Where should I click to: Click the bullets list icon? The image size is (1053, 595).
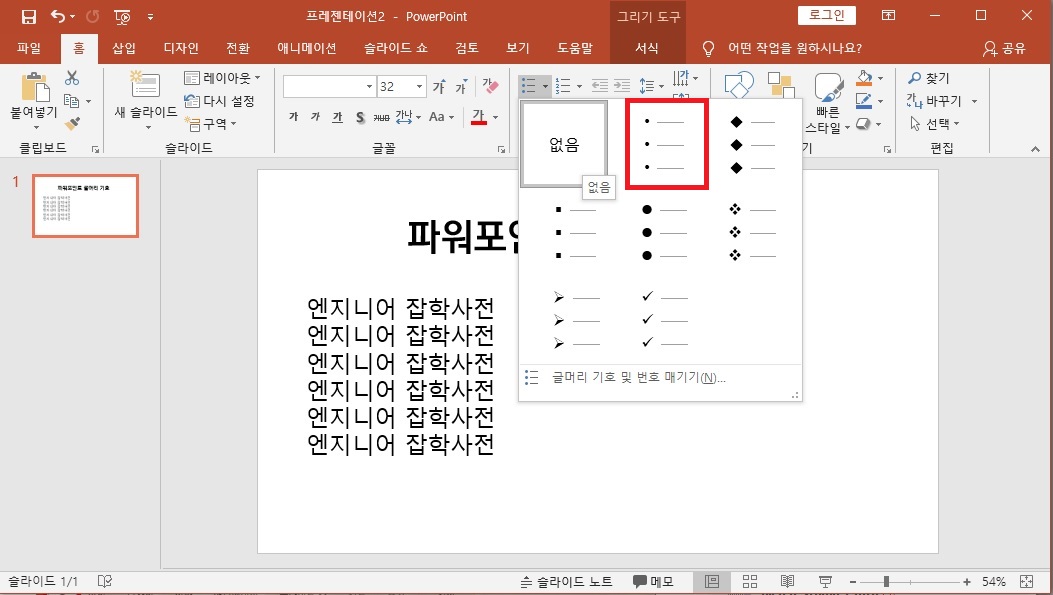pyautogui.click(x=529, y=85)
